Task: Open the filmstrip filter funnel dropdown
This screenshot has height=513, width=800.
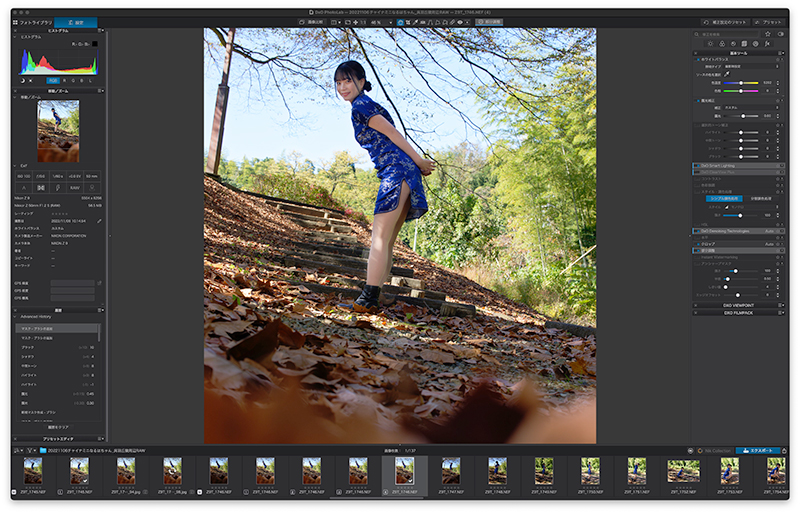Action: pyautogui.click(x=30, y=451)
